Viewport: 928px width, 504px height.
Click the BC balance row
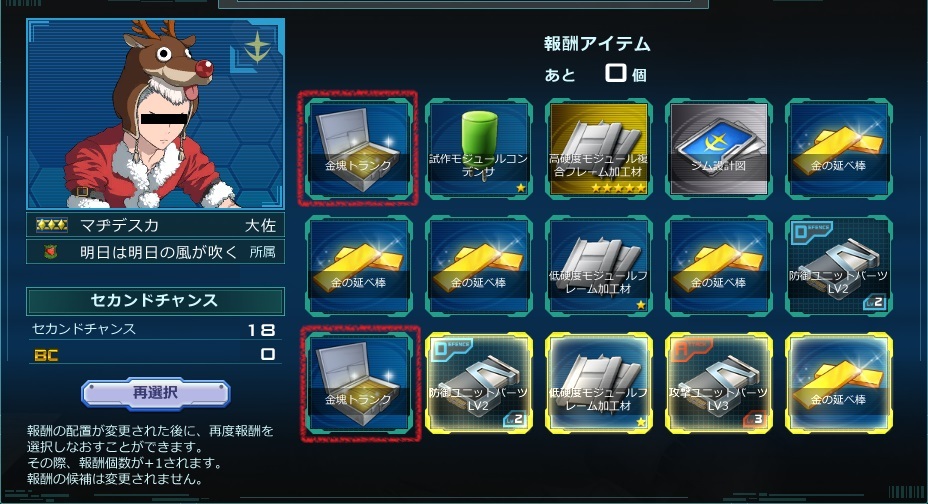(155, 354)
